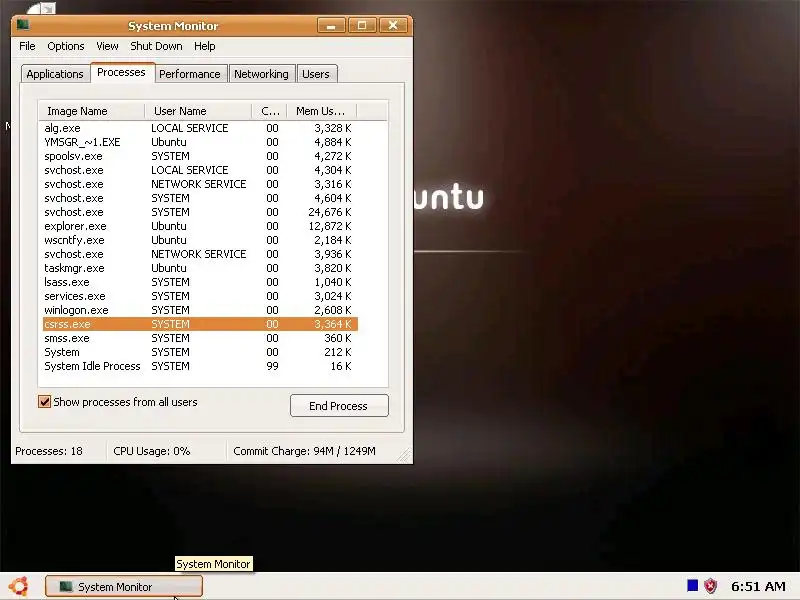Minimize the System Monitor window
The image size is (800, 600).
(331, 25)
